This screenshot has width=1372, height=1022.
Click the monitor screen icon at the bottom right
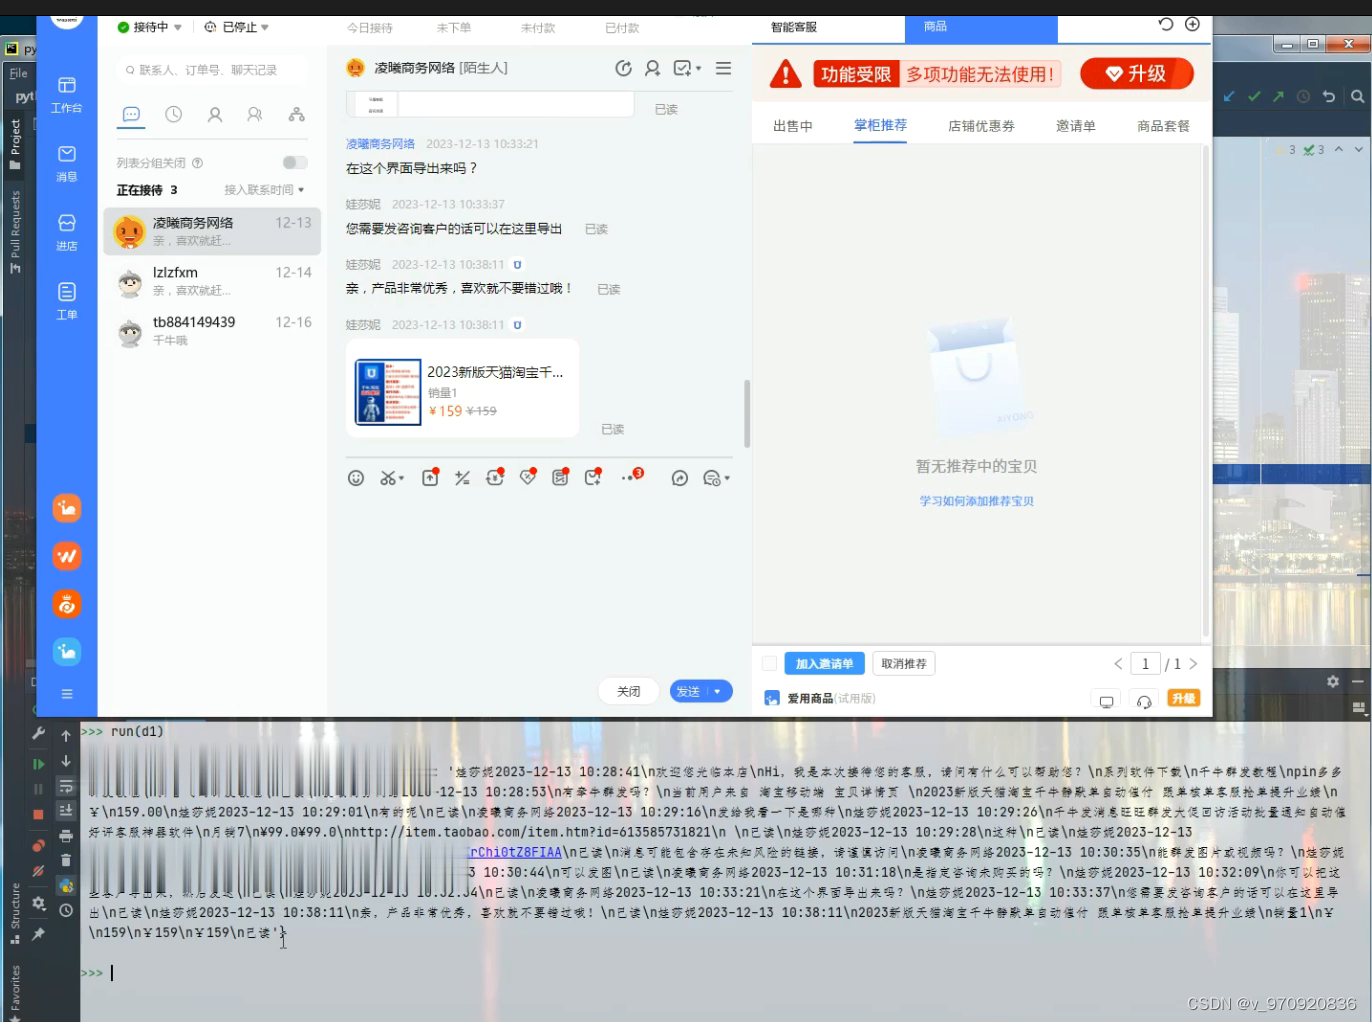point(1106,702)
